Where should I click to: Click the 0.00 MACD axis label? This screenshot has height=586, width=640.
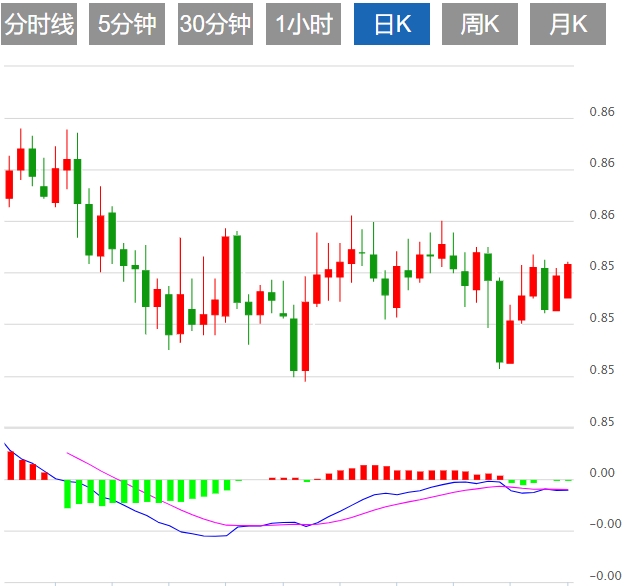[x=602, y=473]
